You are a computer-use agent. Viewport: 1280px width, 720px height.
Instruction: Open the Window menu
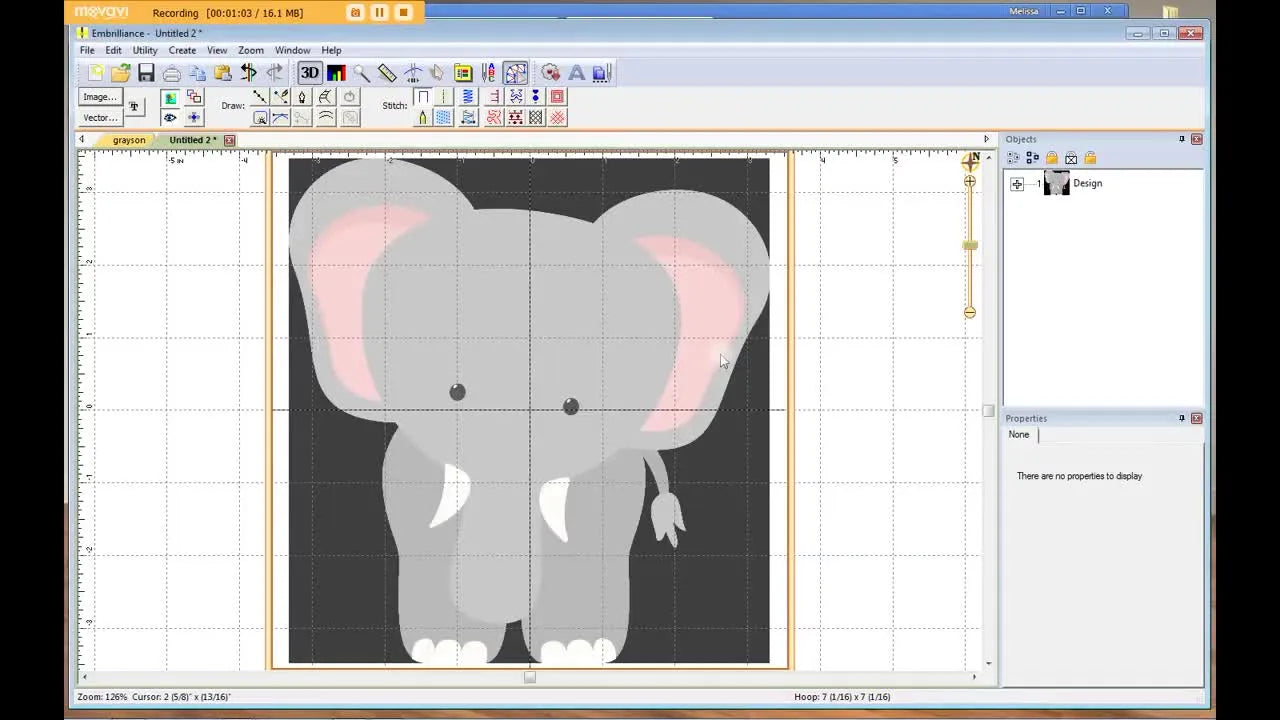click(x=293, y=50)
